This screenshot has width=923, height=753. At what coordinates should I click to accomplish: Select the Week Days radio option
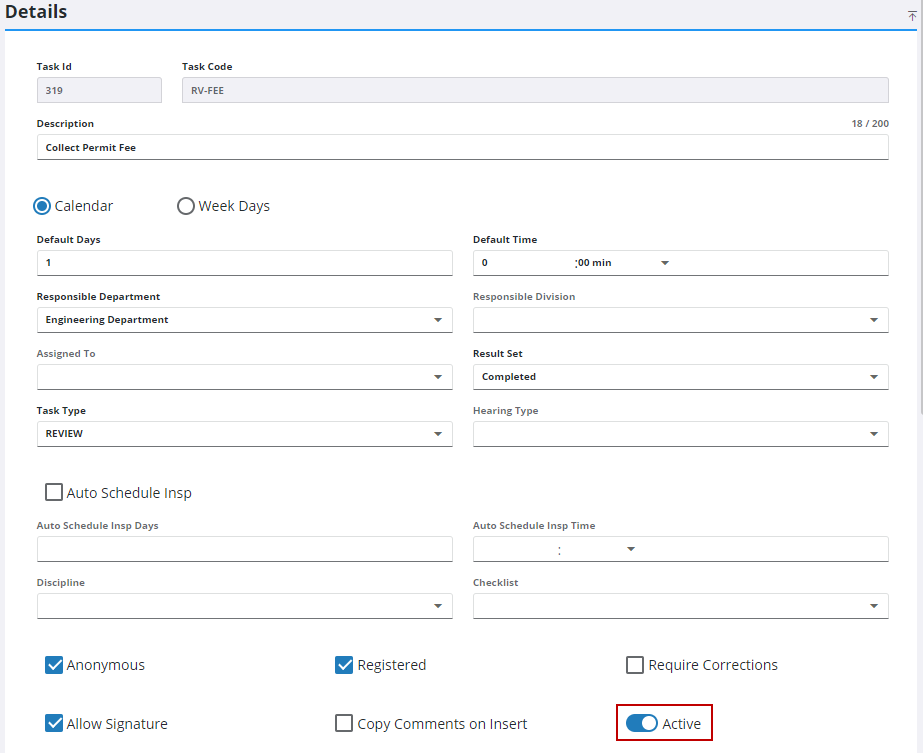coord(185,206)
